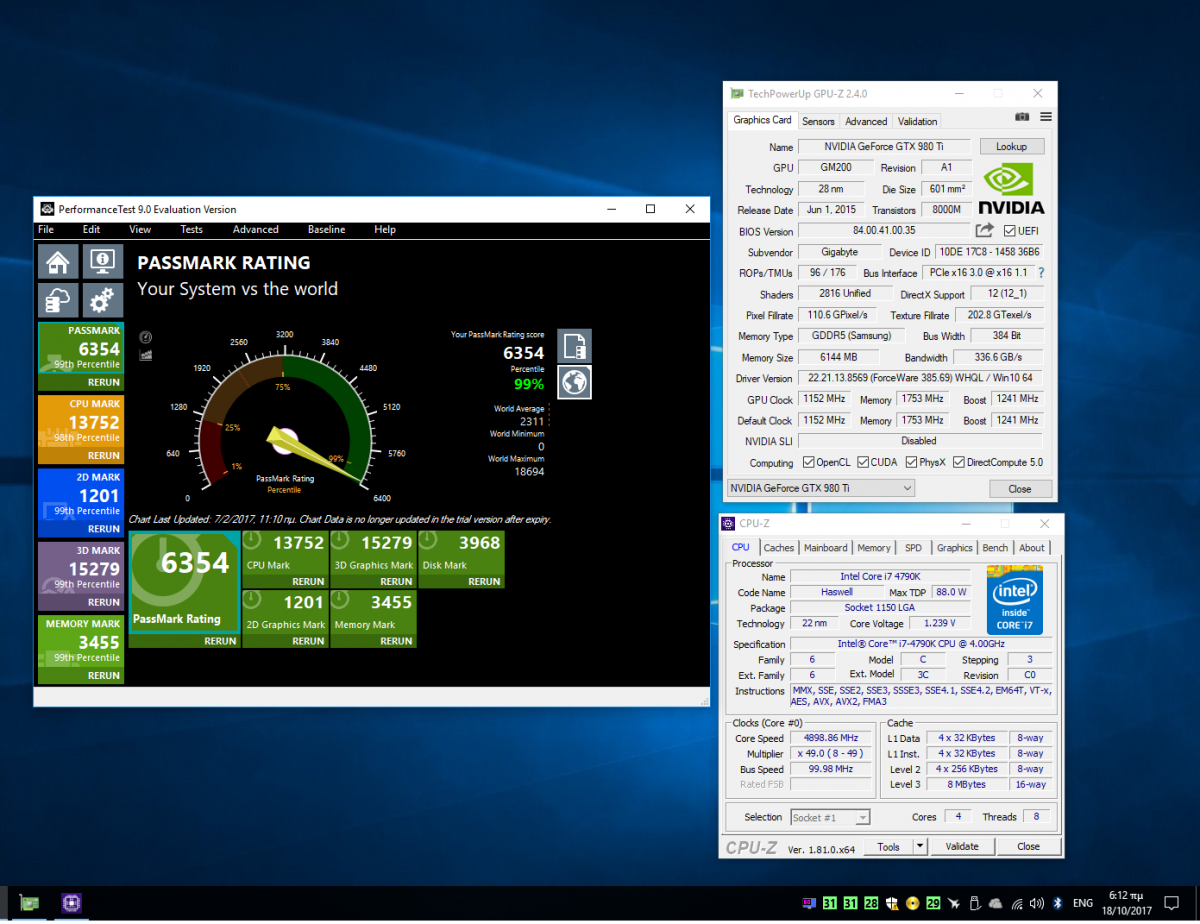Open the volume speaker icon in the system tray

coord(1036,904)
